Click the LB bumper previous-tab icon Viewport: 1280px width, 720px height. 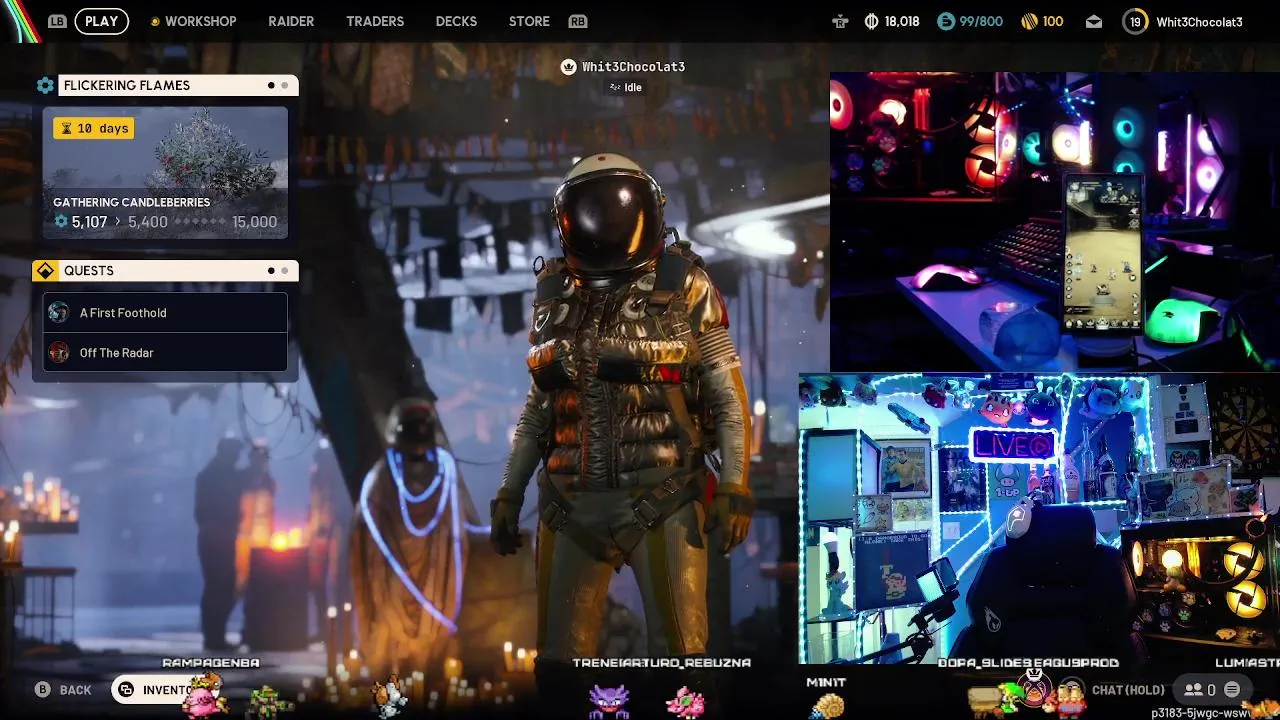click(x=57, y=21)
